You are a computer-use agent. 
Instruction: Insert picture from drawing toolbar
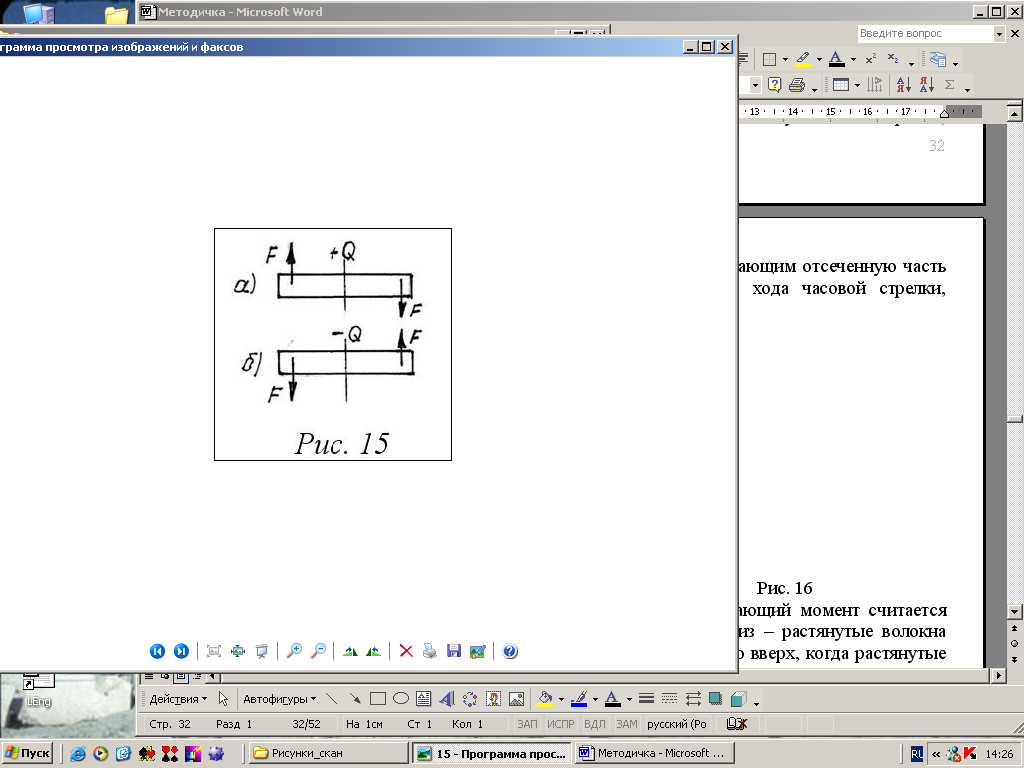pyautogui.click(x=516, y=699)
